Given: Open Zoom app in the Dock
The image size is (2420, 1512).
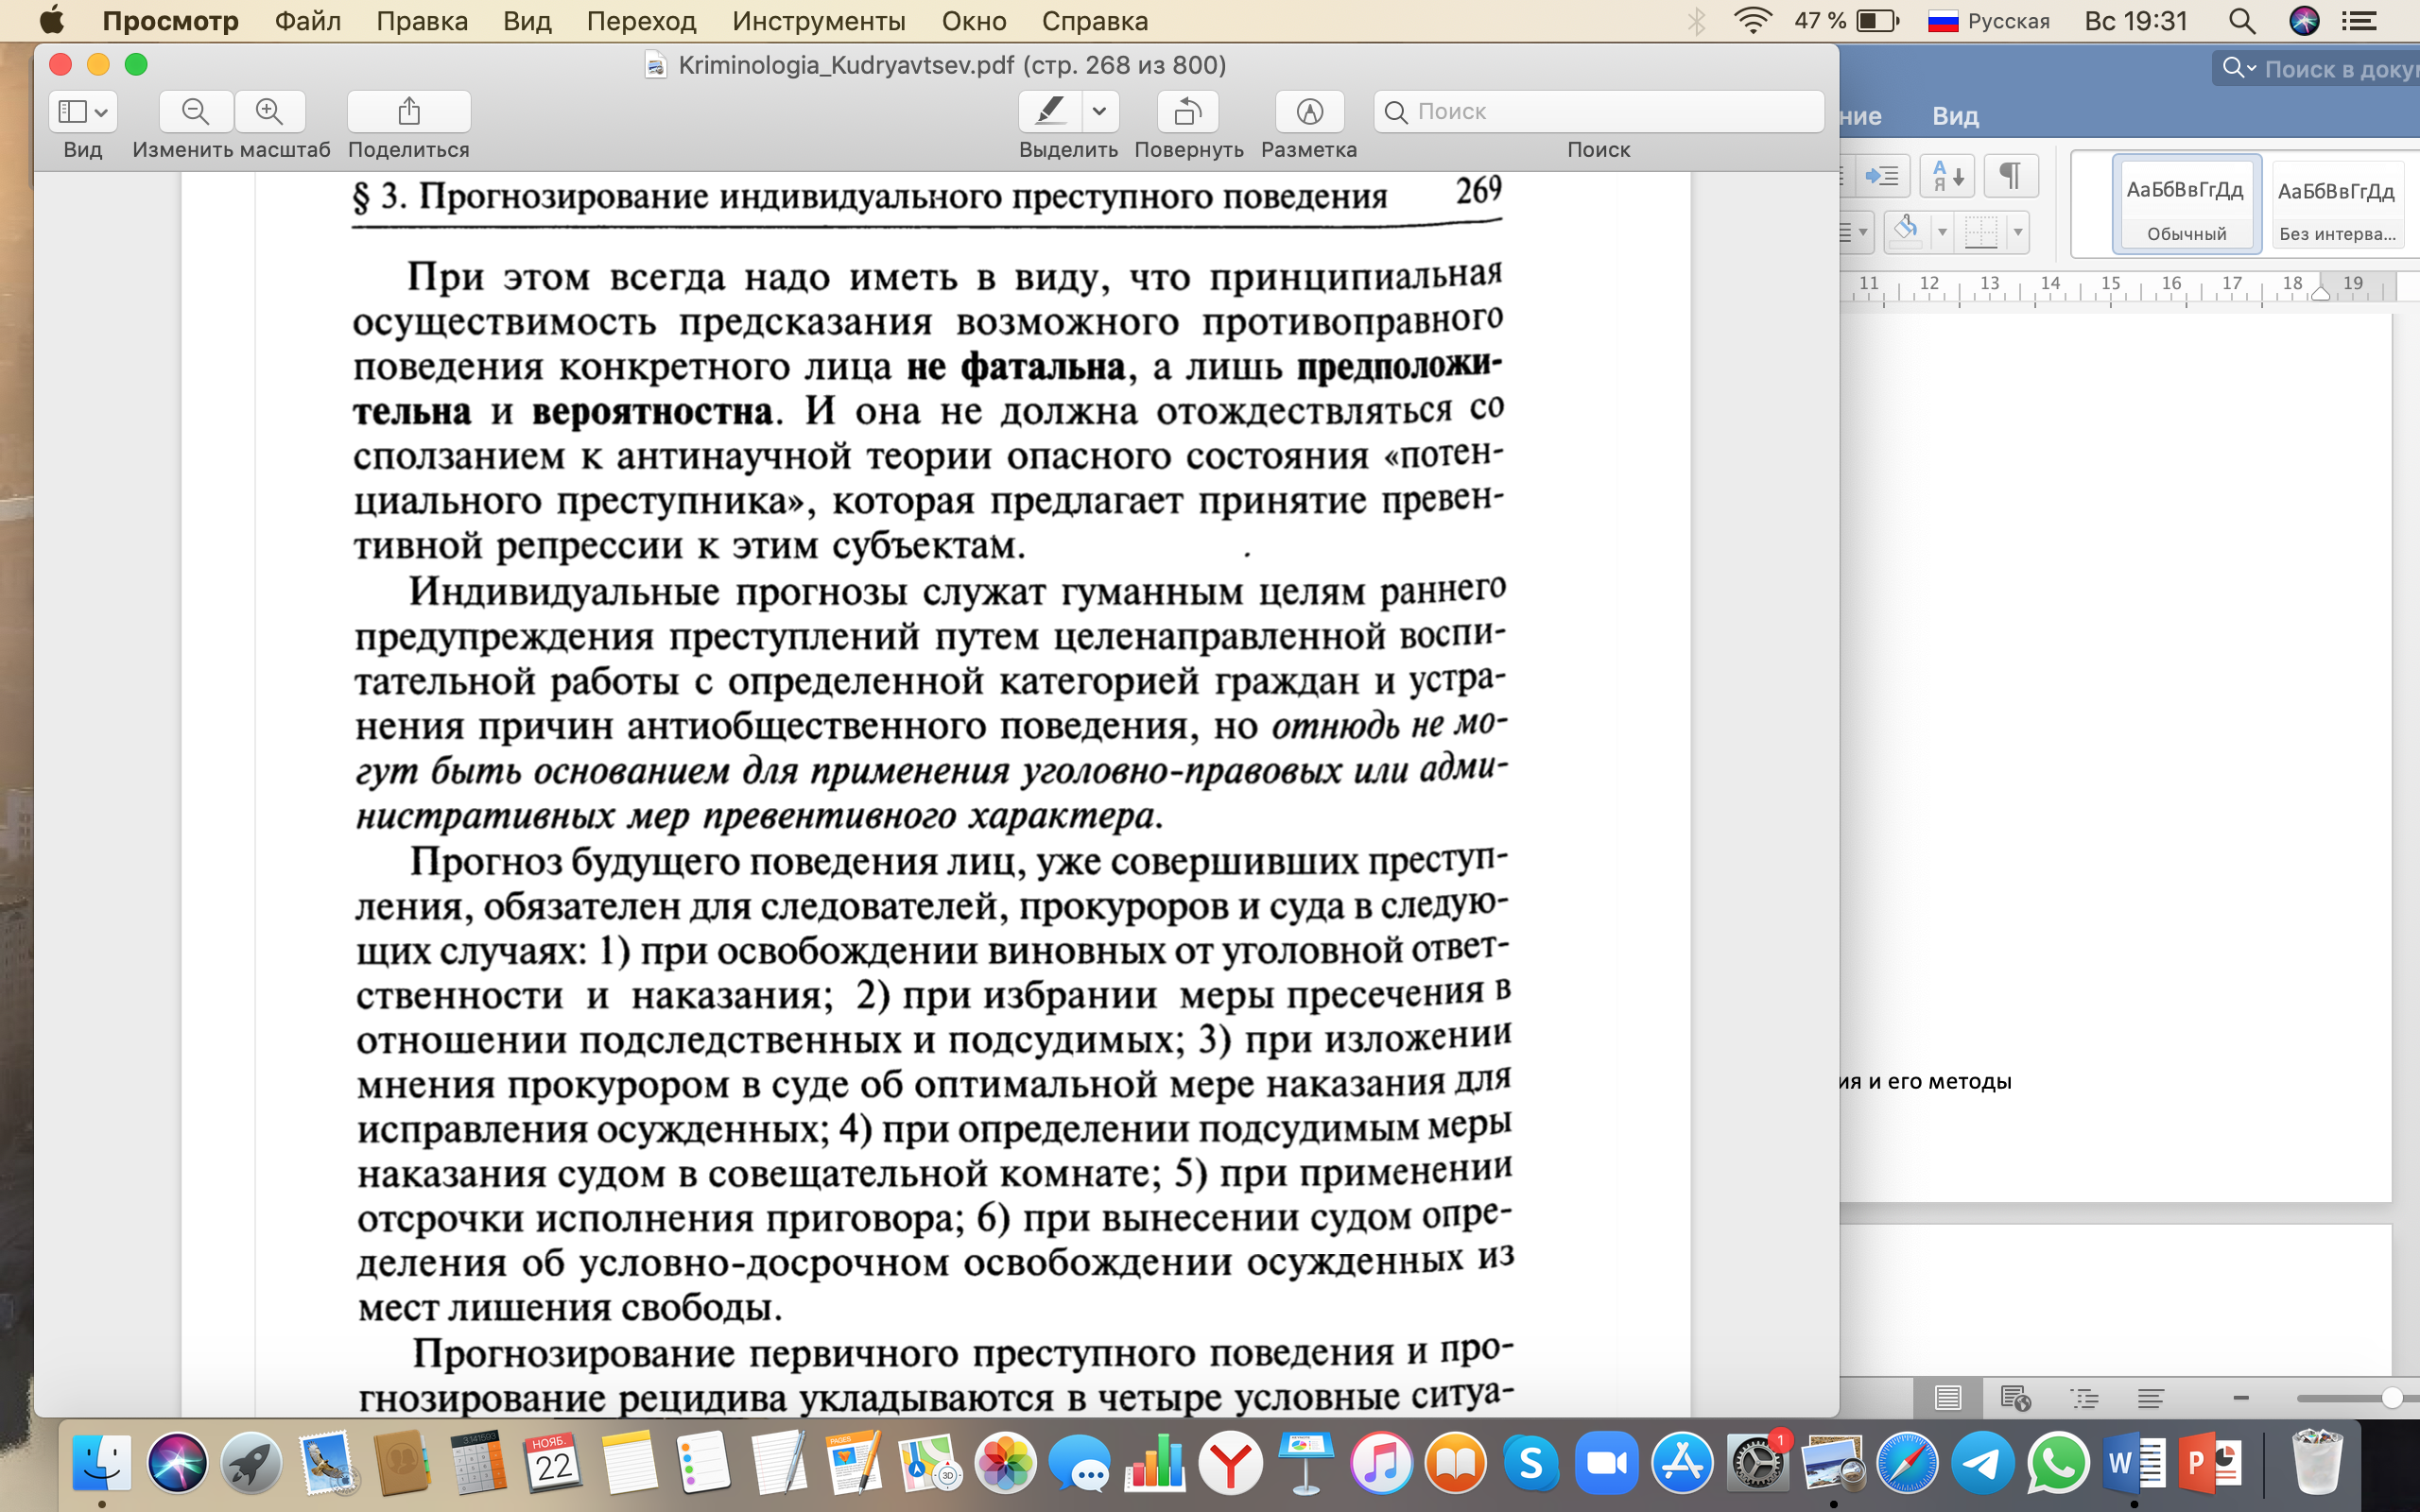Looking at the screenshot, I should click(1606, 1463).
